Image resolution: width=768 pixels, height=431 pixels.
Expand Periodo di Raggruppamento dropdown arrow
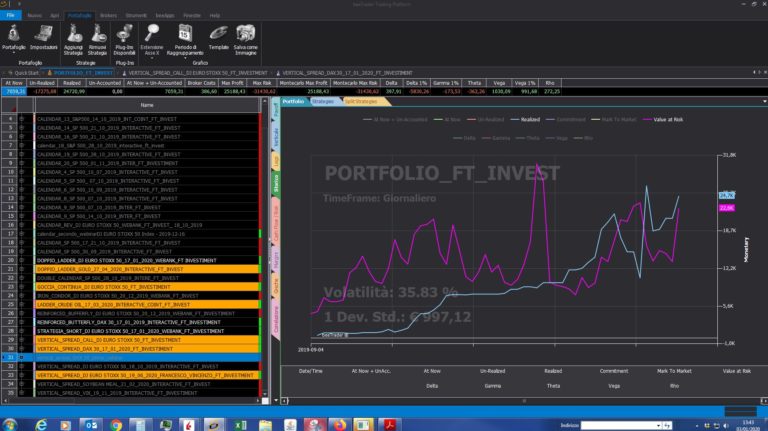point(185,58)
